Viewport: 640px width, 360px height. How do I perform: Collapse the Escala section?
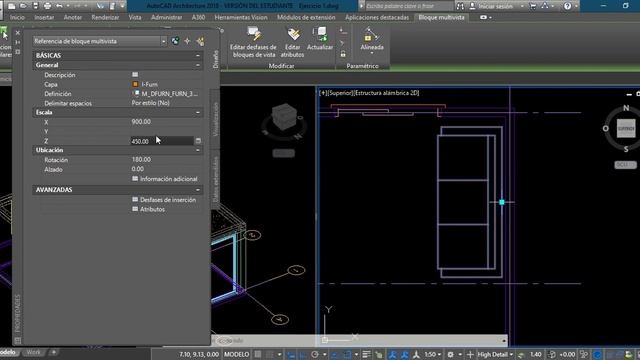(x=198, y=112)
